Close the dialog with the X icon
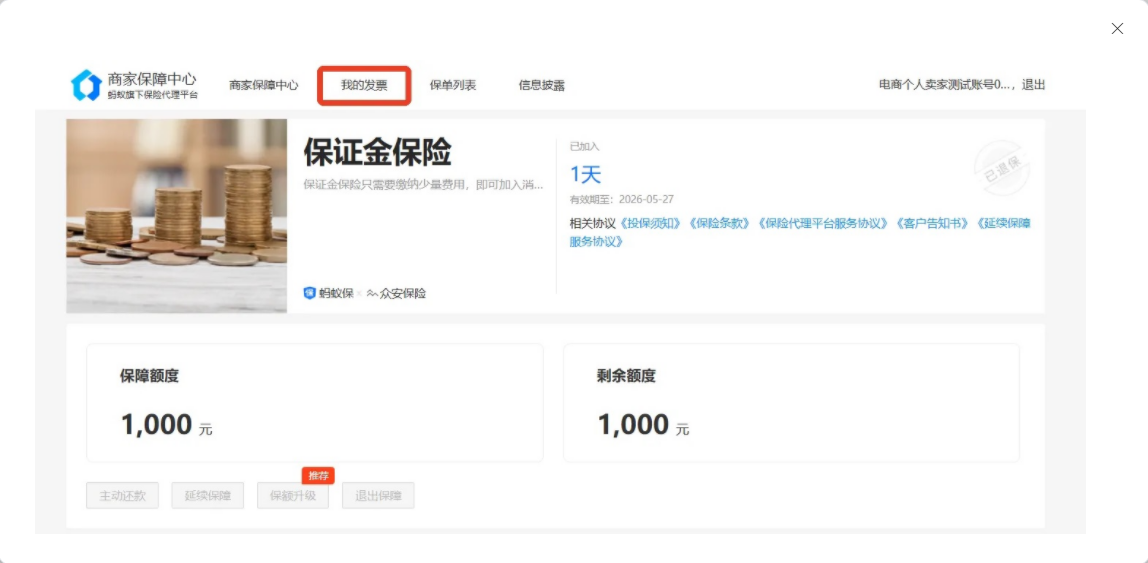The width and height of the screenshot is (1148, 563). 1117,29
